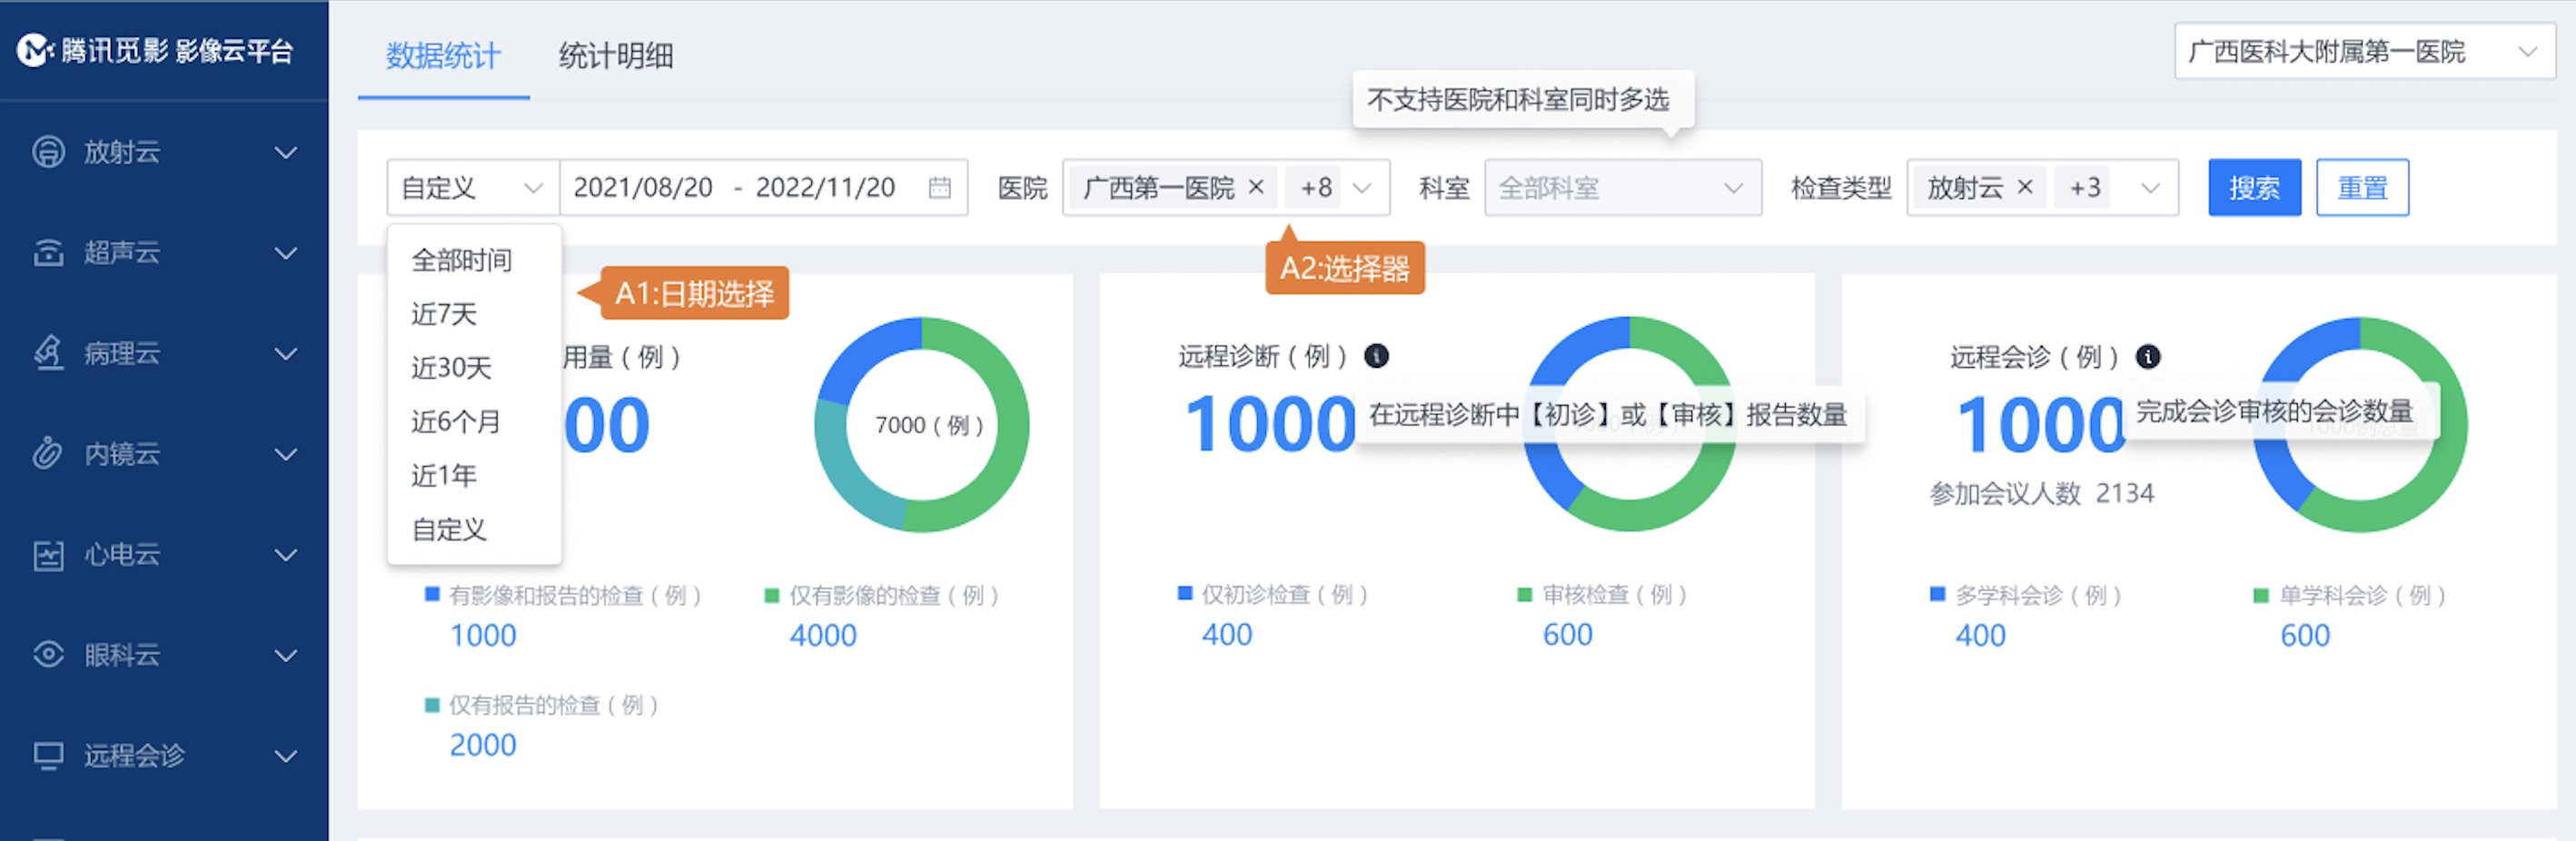The height and width of the screenshot is (841, 2576).
Task: Click the 放射云 sidebar icon
Action: click(x=48, y=152)
